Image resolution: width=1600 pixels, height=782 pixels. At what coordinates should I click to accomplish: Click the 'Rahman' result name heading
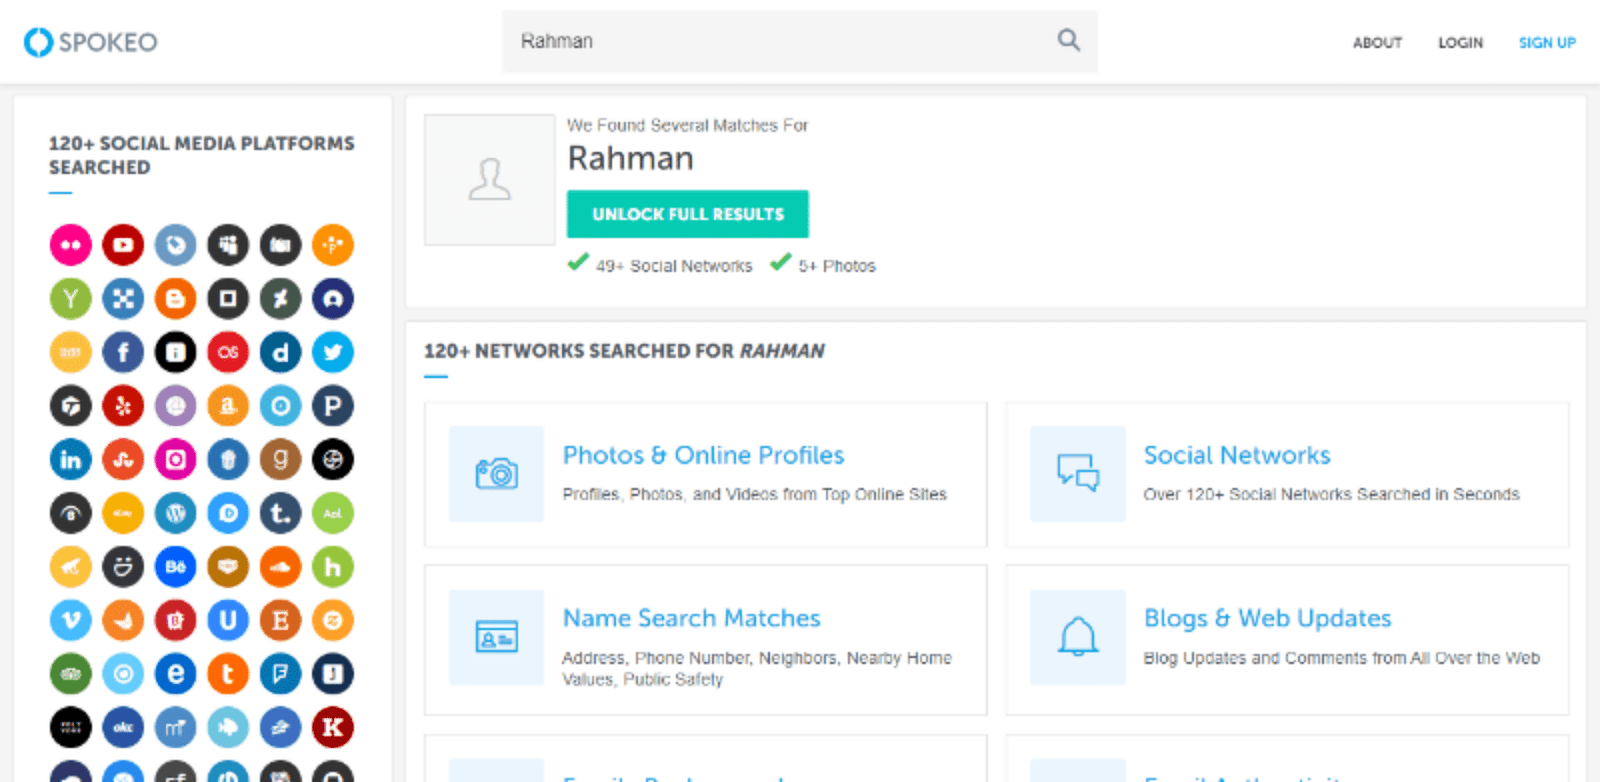(631, 158)
